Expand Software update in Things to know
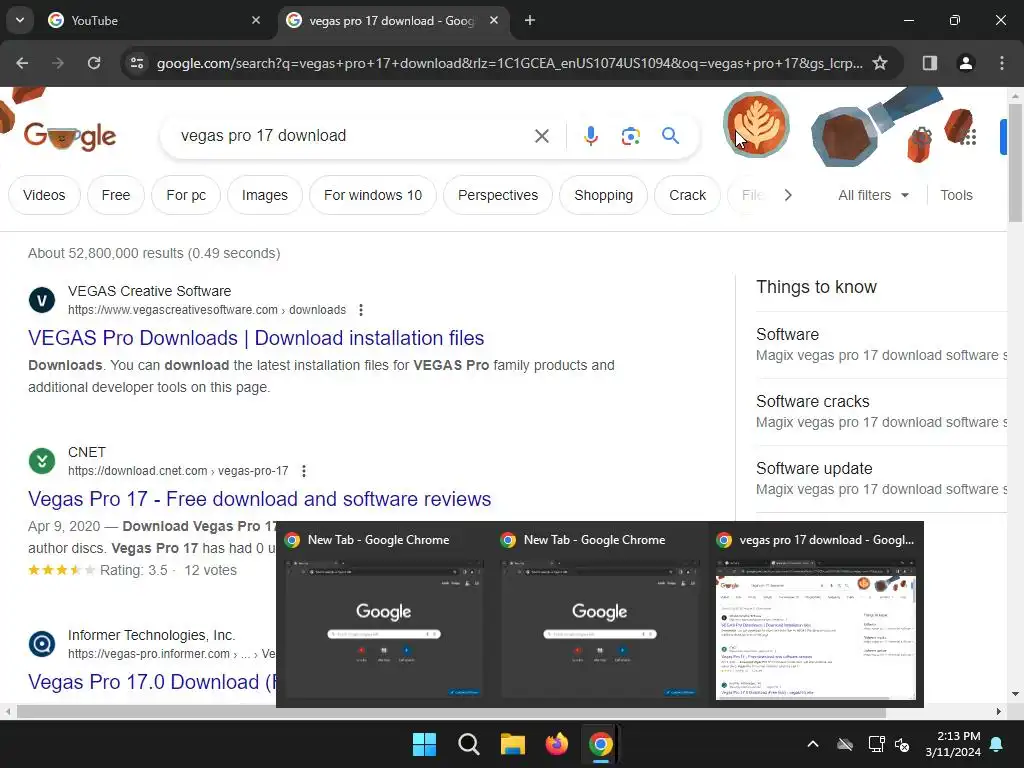This screenshot has width=1024, height=768. pyautogui.click(x=881, y=479)
